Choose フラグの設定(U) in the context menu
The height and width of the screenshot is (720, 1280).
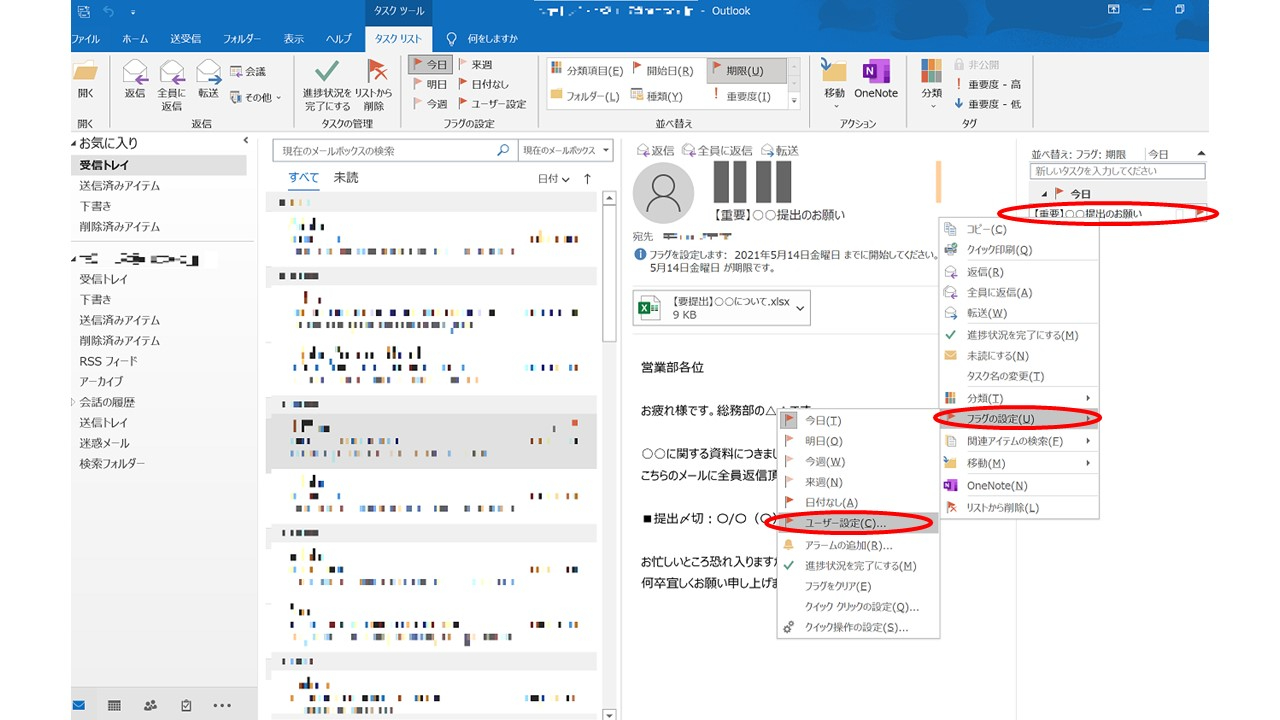point(1003,418)
